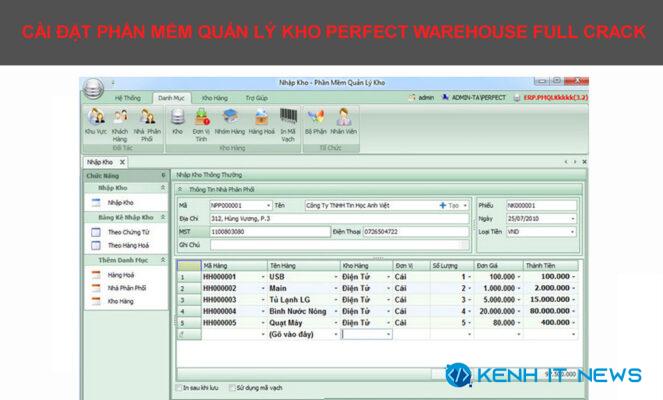
Task: Select cell HH000001
Action: tap(234, 277)
